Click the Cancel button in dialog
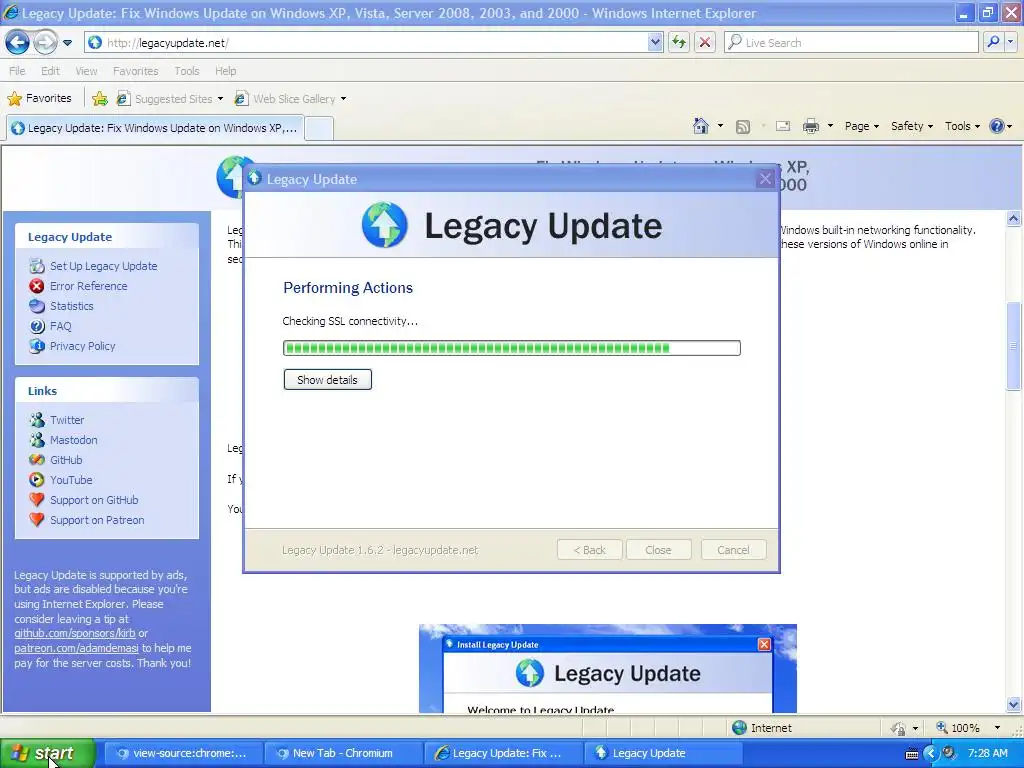The height and width of the screenshot is (768, 1024). [733, 550]
